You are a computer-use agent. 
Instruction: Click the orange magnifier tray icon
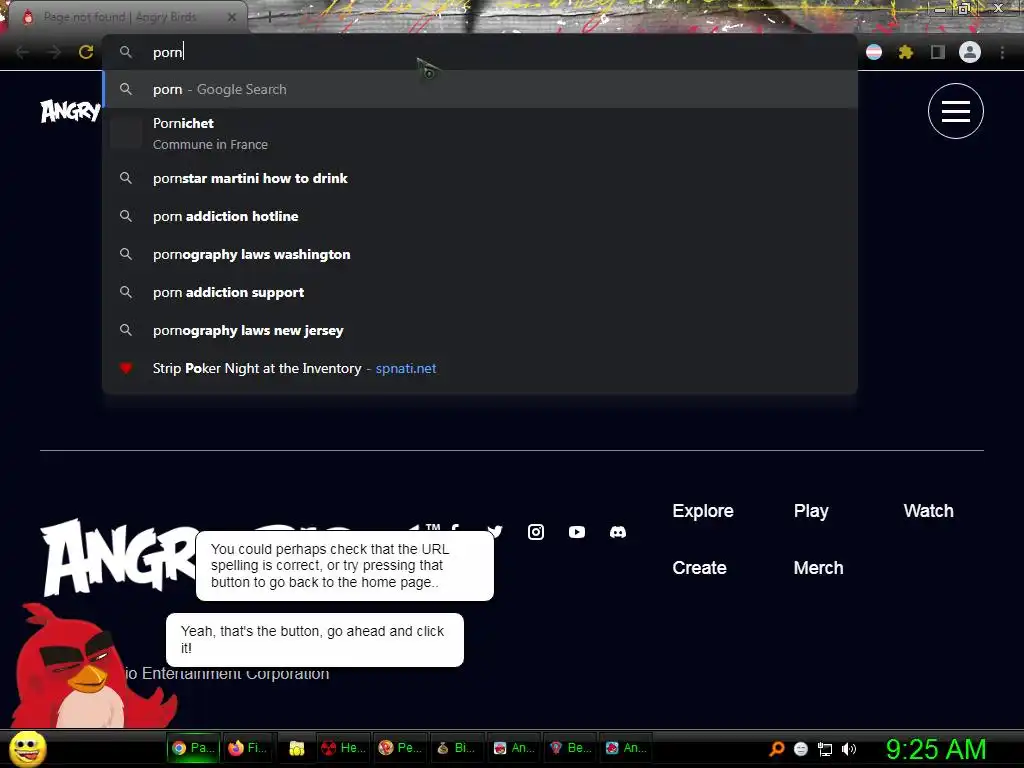(x=777, y=748)
